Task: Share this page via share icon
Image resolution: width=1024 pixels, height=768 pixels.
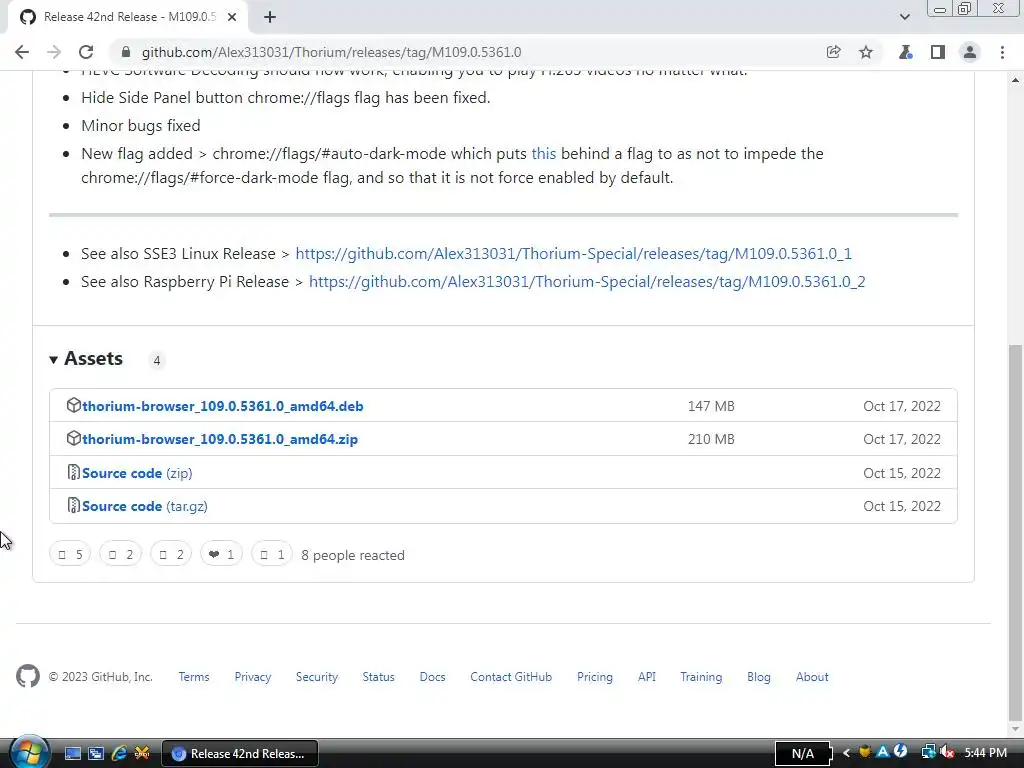Action: [833, 52]
